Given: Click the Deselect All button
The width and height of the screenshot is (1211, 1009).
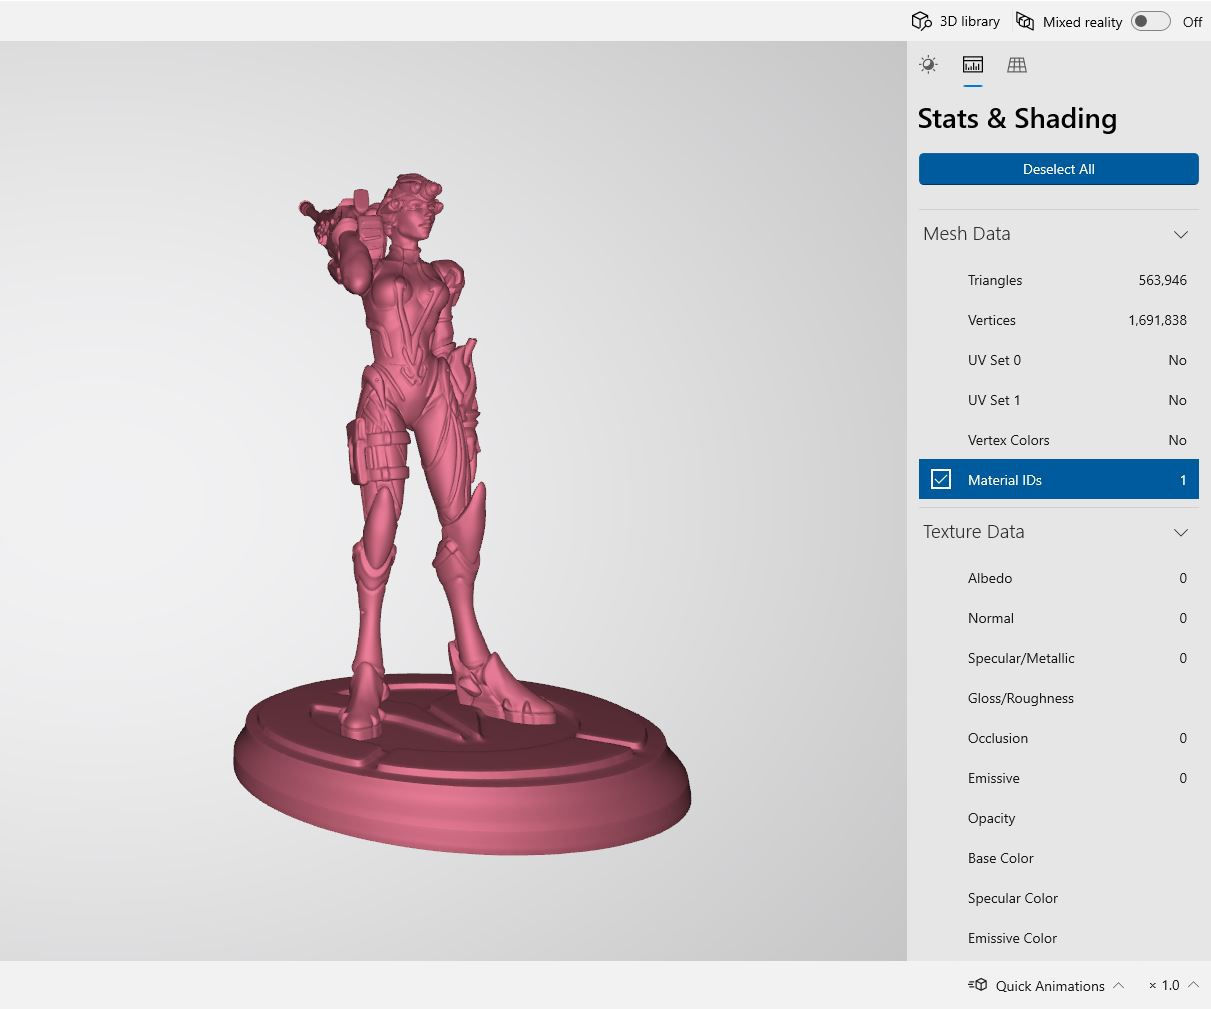Looking at the screenshot, I should 1058,169.
